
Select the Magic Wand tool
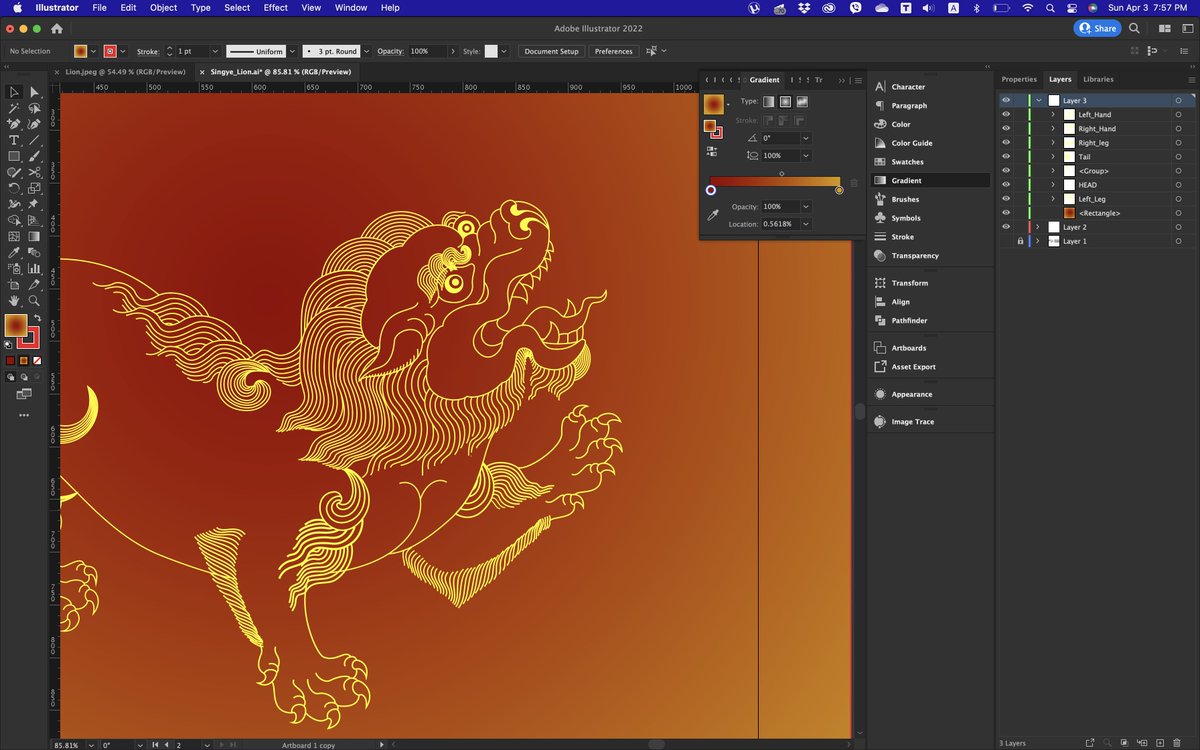tap(14, 108)
